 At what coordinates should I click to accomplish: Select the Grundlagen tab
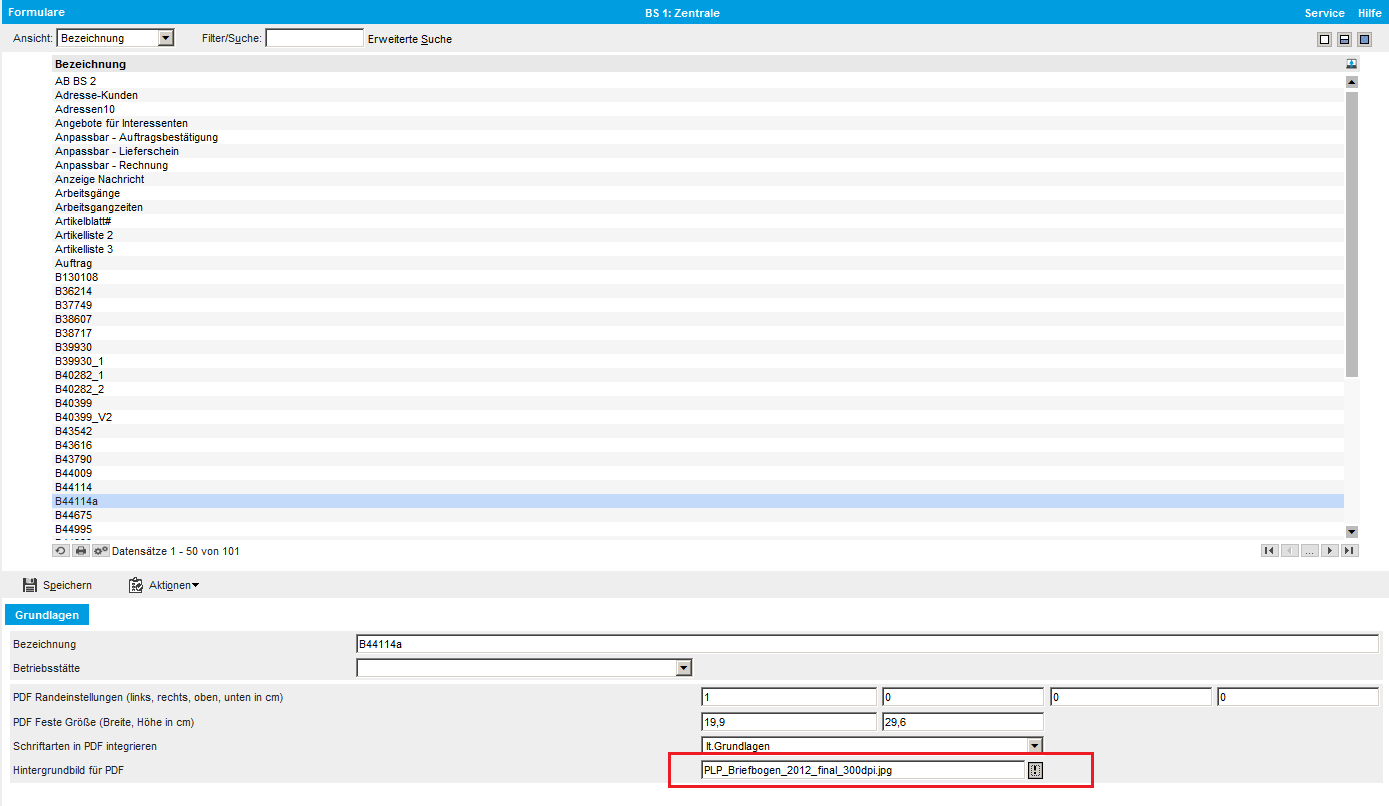pyautogui.click(x=47, y=615)
